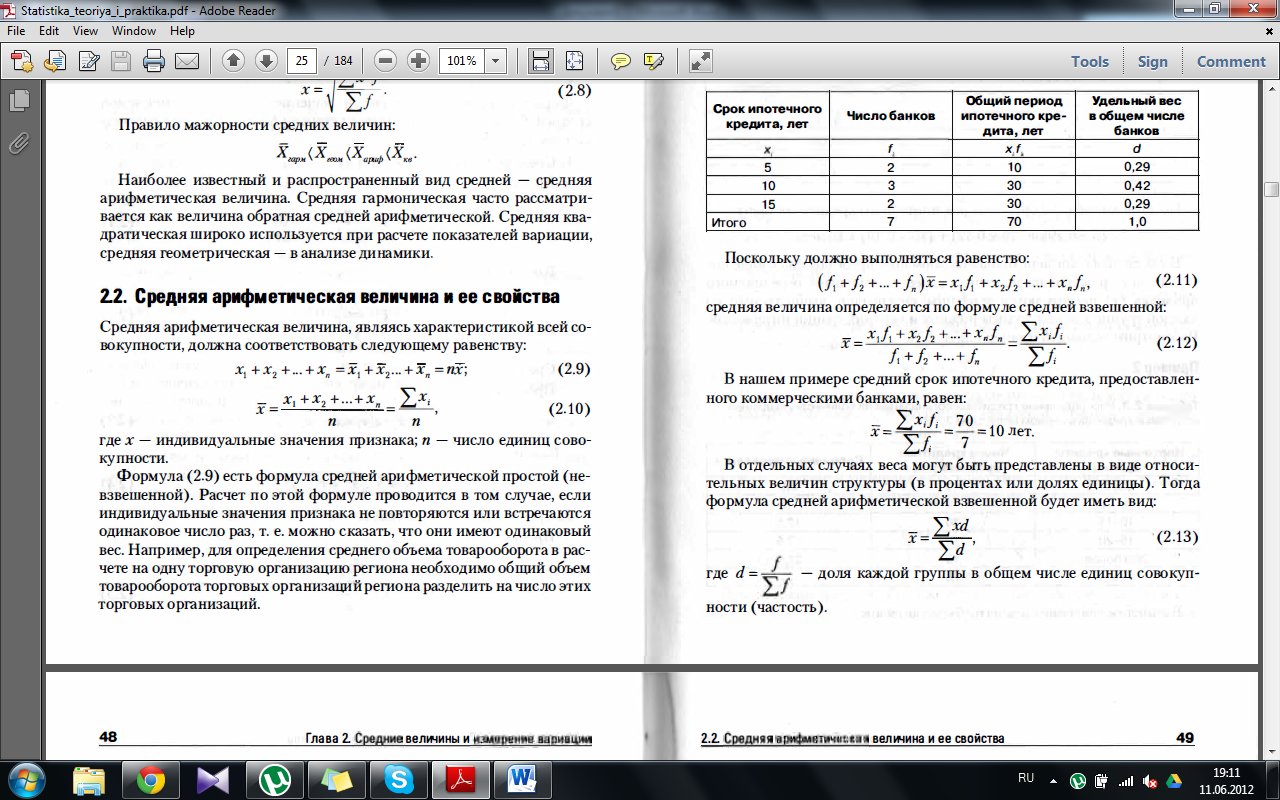Viewport: 1280px width, 800px height.
Task: Open the Edit menu
Action: click(49, 31)
